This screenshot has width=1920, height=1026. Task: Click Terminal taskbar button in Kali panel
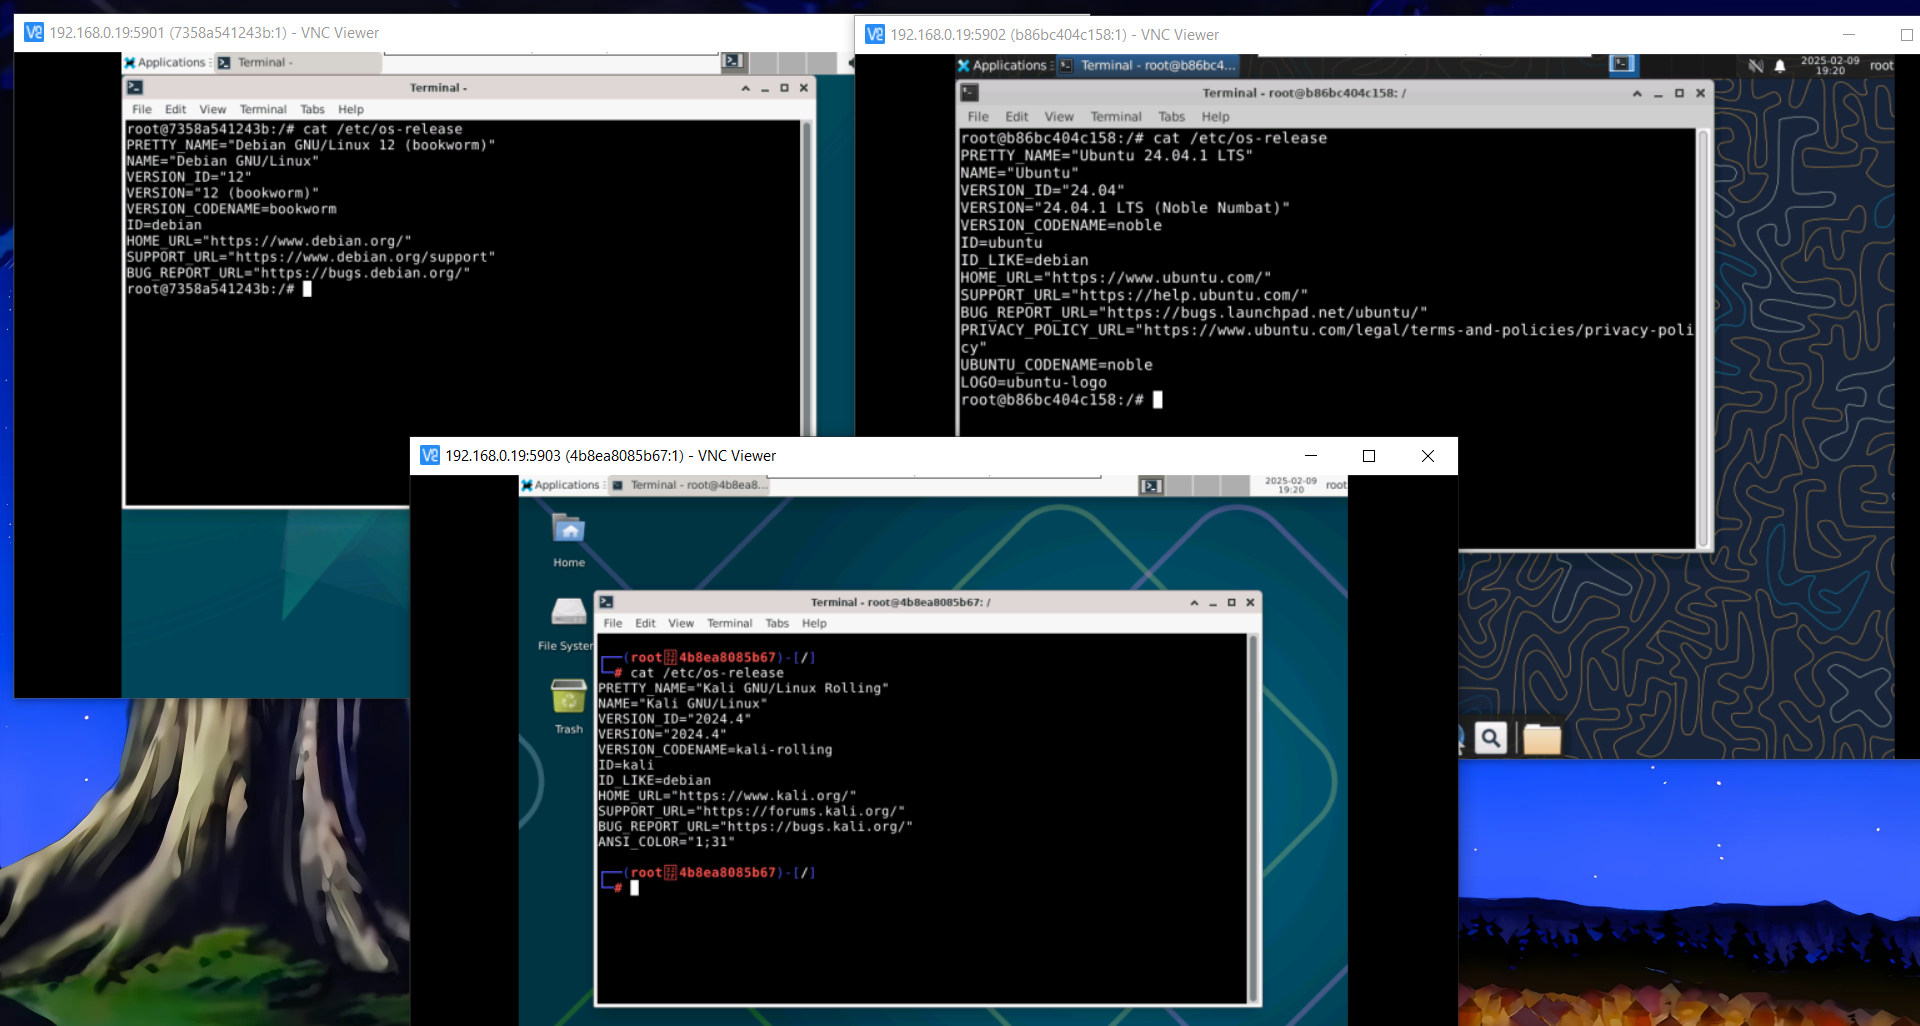(x=689, y=485)
